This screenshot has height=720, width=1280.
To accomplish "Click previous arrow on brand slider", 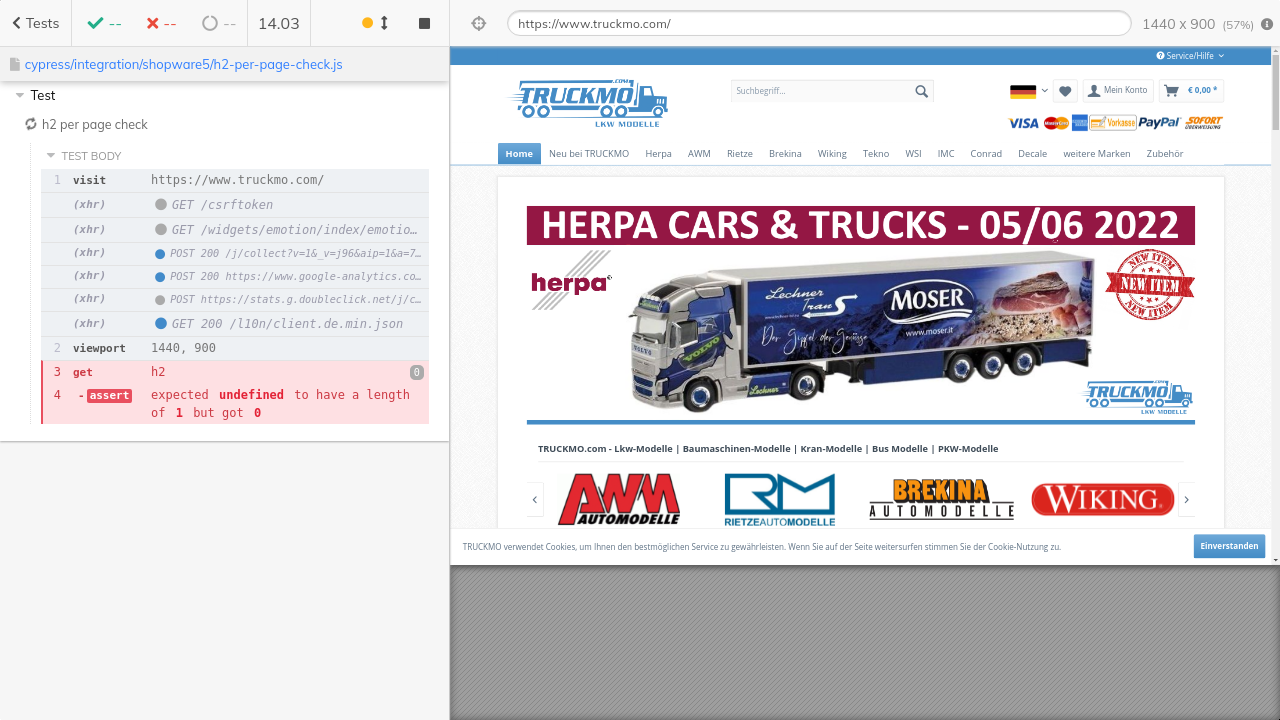I will (535, 499).
